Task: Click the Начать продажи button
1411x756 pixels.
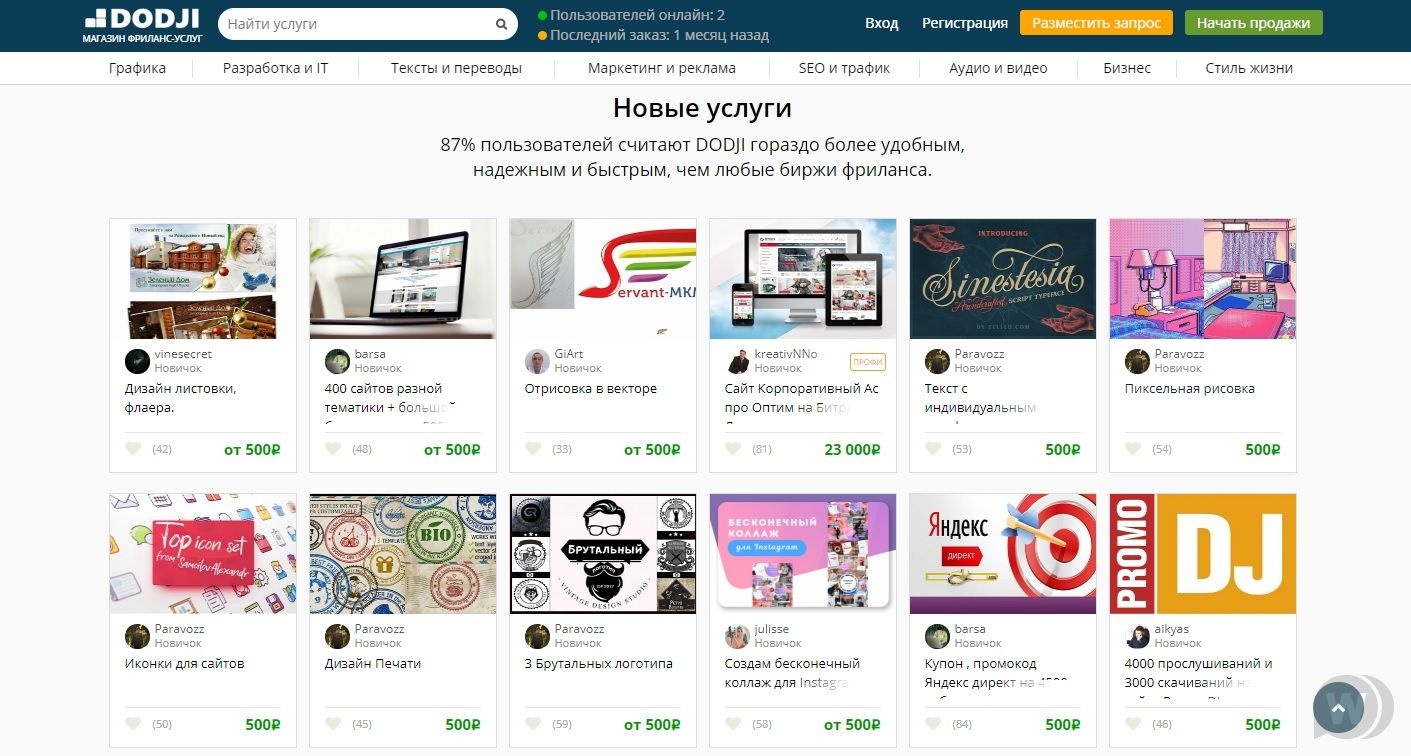Action: (x=1253, y=23)
